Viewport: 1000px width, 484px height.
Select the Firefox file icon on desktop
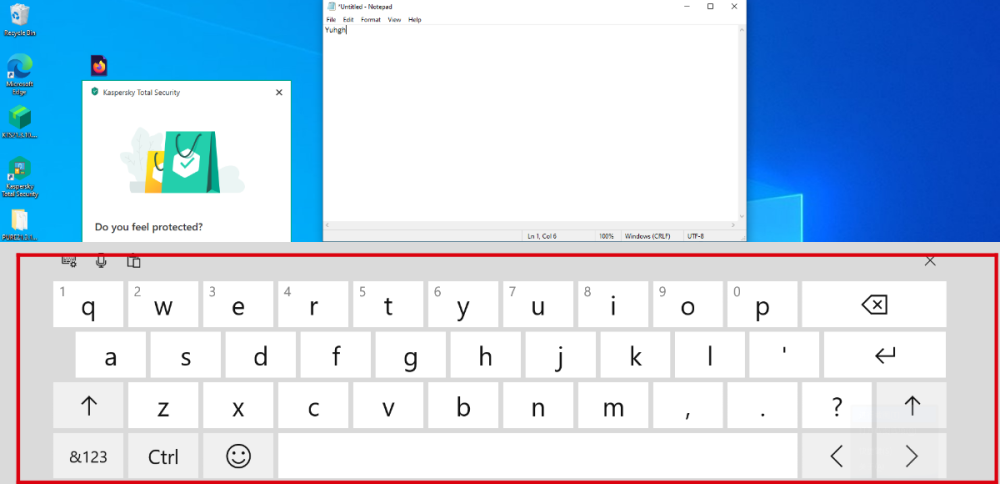[x=99, y=66]
